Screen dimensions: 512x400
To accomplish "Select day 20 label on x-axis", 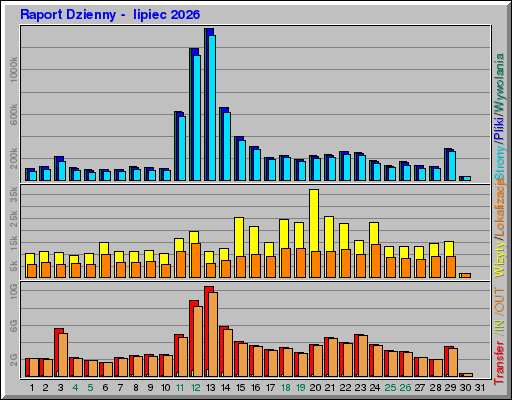I will 315,388.
